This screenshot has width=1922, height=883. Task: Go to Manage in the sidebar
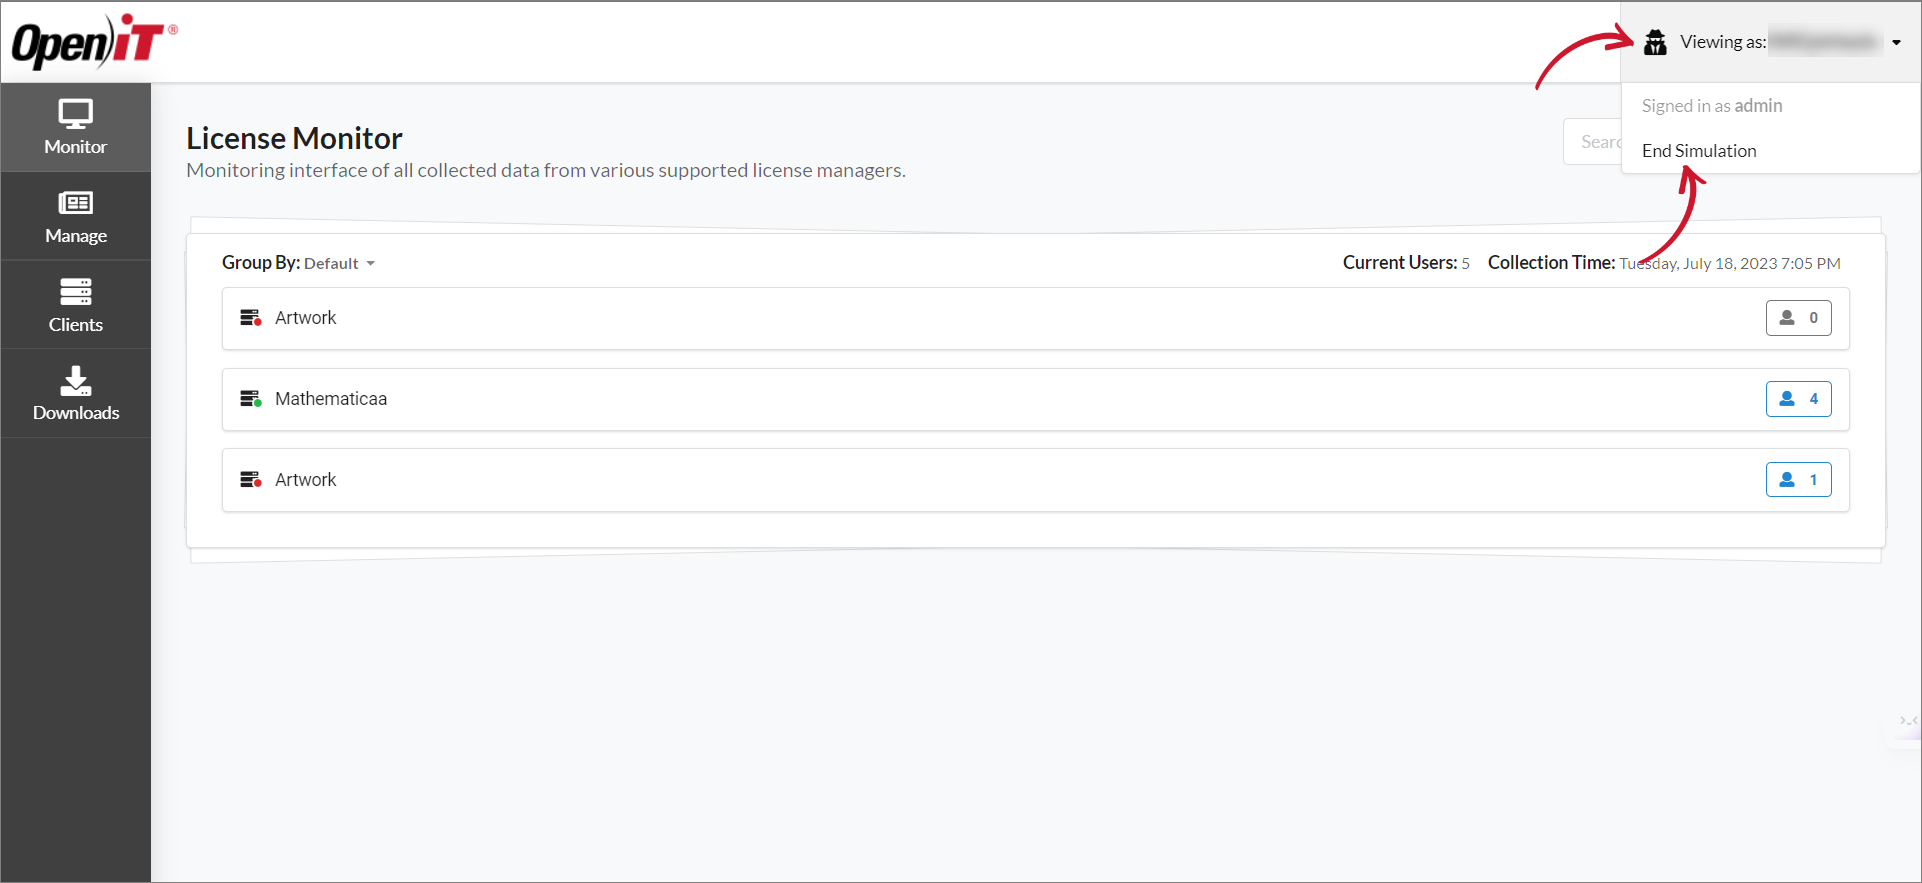point(75,216)
